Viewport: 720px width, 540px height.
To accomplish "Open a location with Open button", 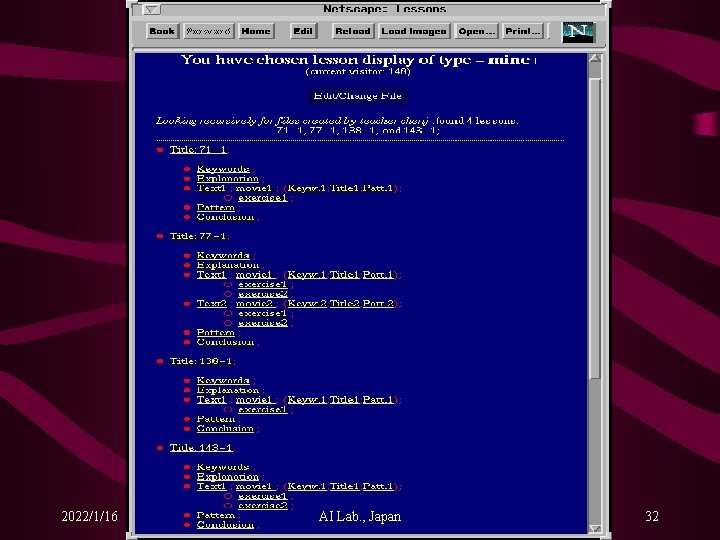I will [476, 31].
